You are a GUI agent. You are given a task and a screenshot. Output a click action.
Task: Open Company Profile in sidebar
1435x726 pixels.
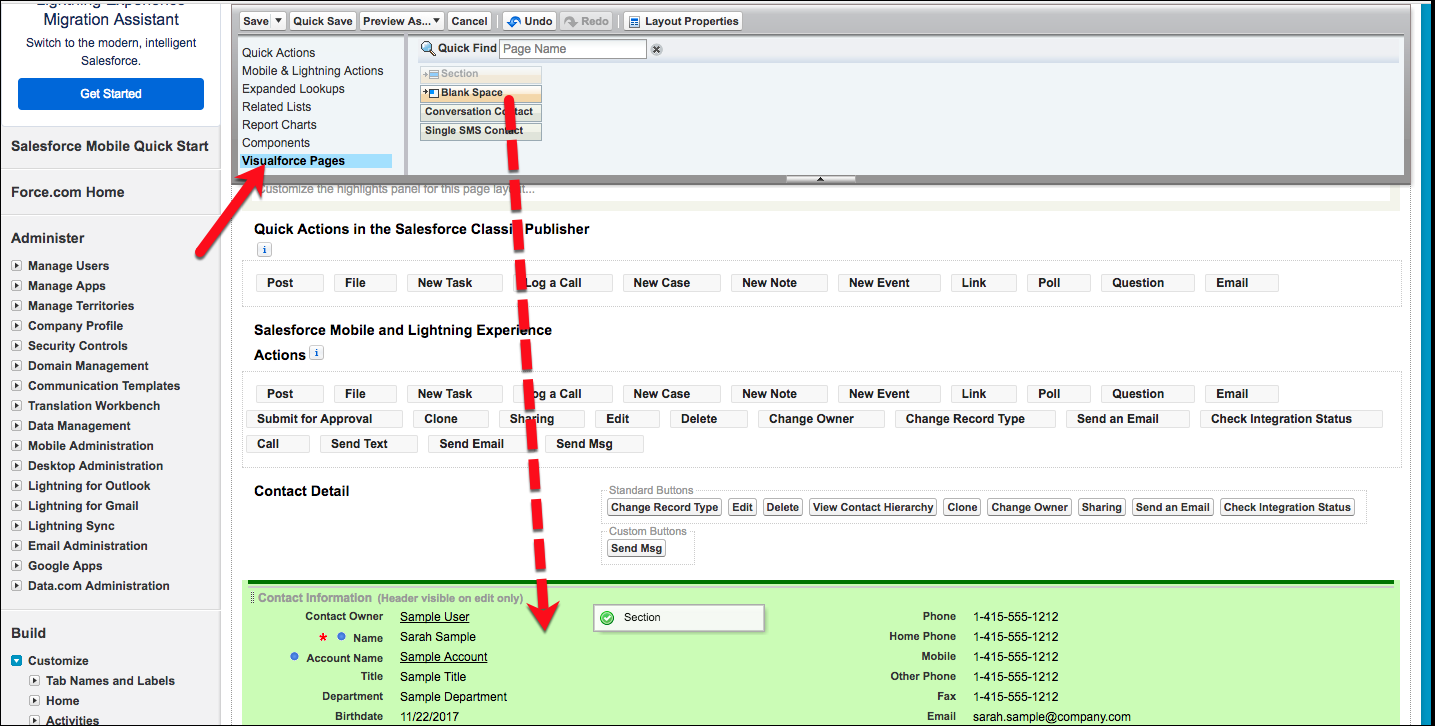(75, 326)
